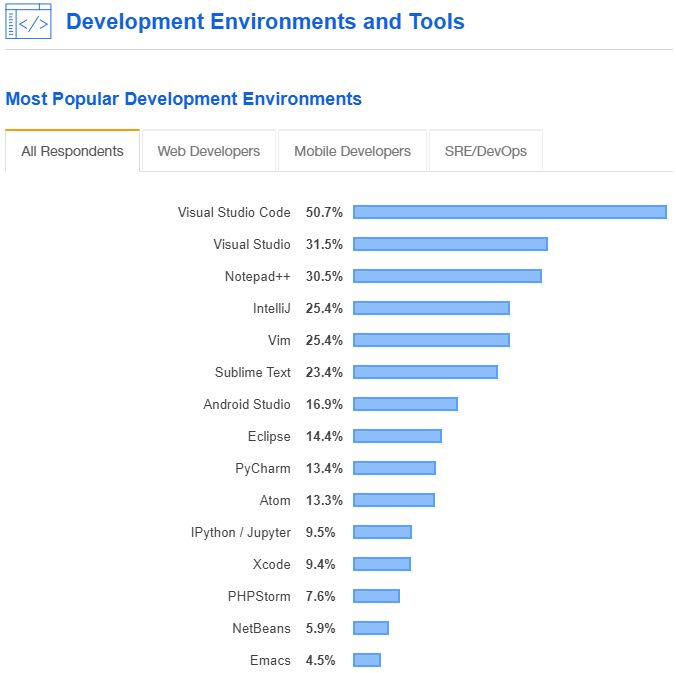This screenshot has height=673, width=676.
Task: Click the Sublime Text bar
Action: point(425,372)
